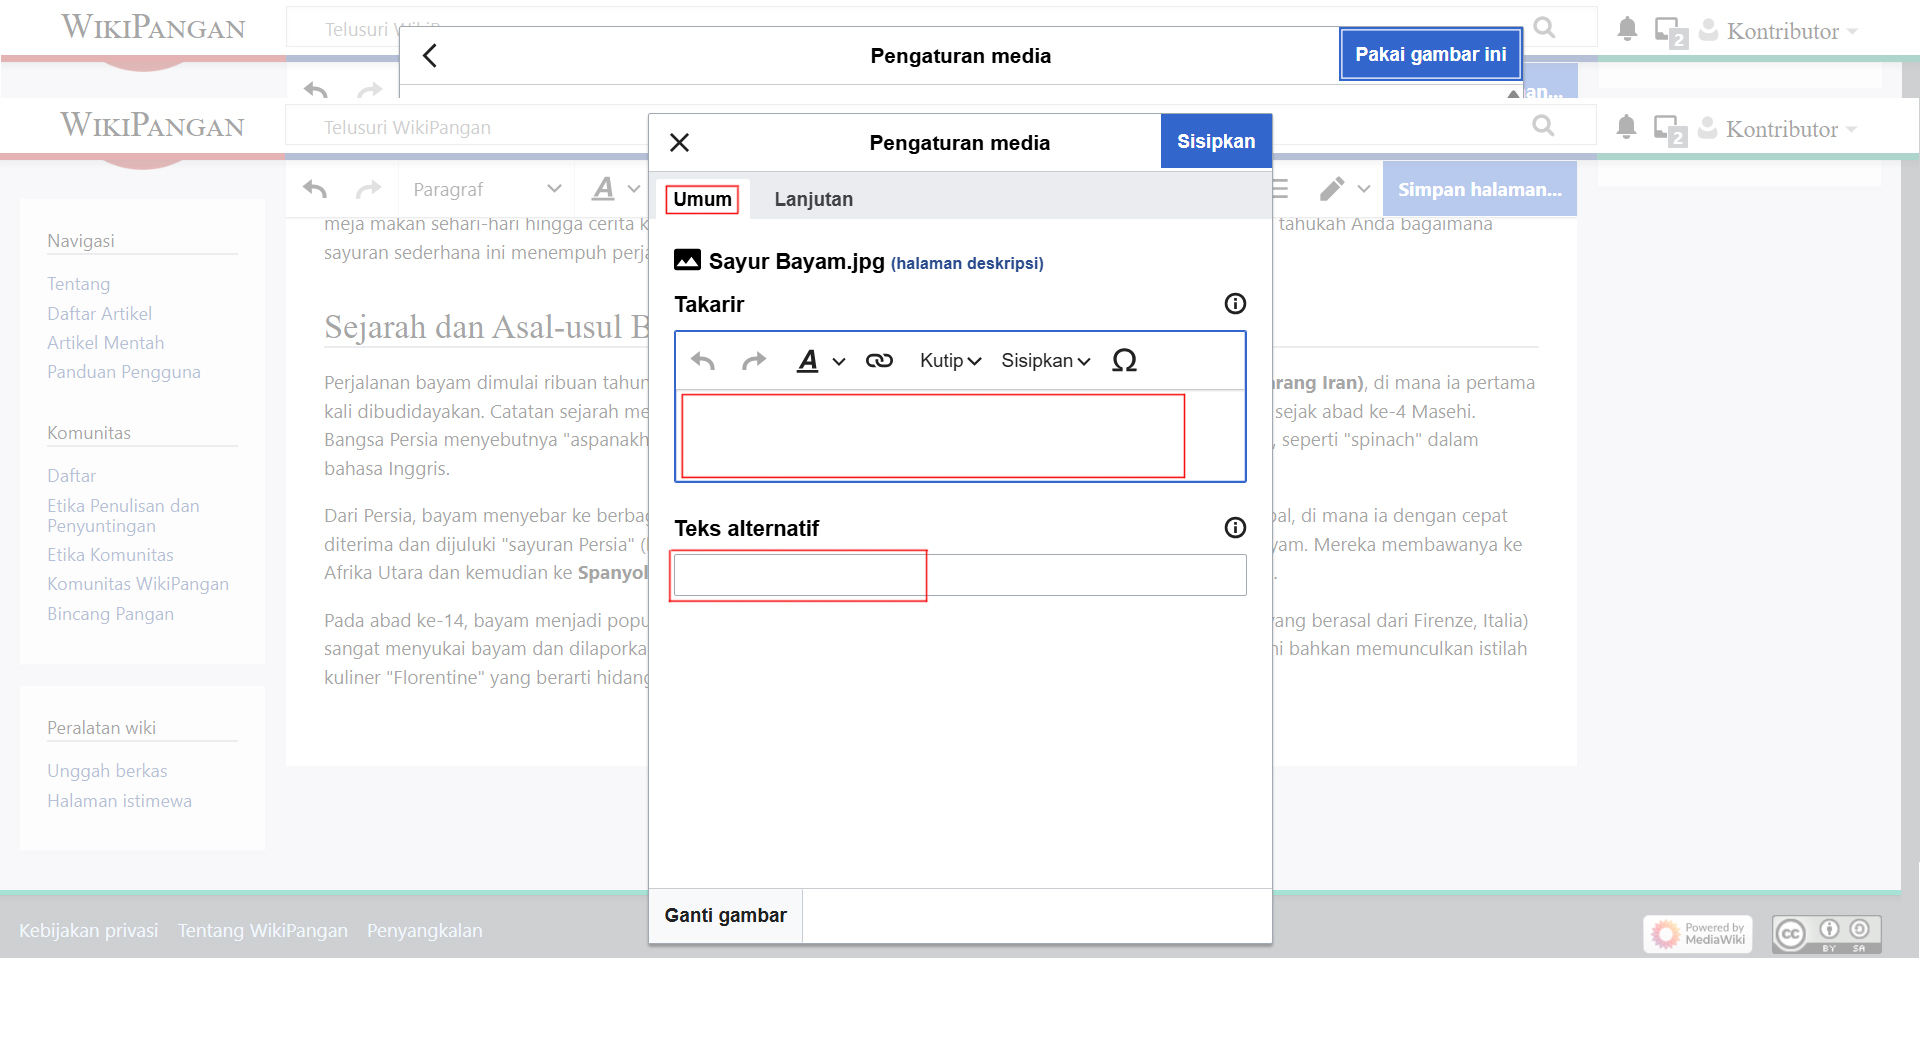Click redo icon in caption toolbar
Screen dimensions: 1920x1056
(x=753, y=361)
